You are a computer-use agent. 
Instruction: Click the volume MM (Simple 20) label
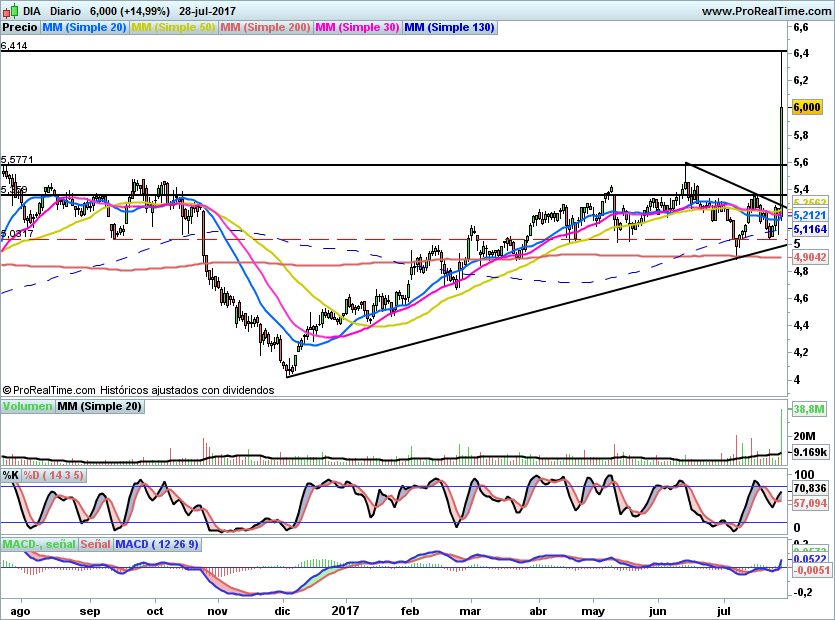point(100,406)
